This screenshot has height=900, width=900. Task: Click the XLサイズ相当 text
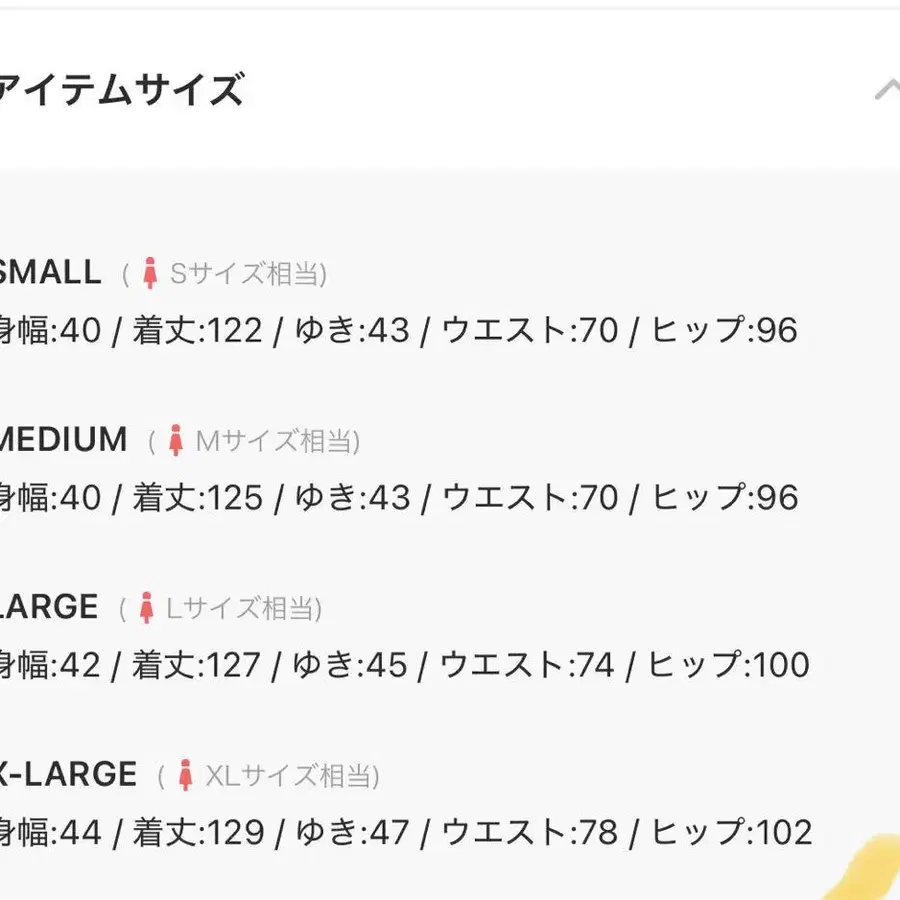292,776
